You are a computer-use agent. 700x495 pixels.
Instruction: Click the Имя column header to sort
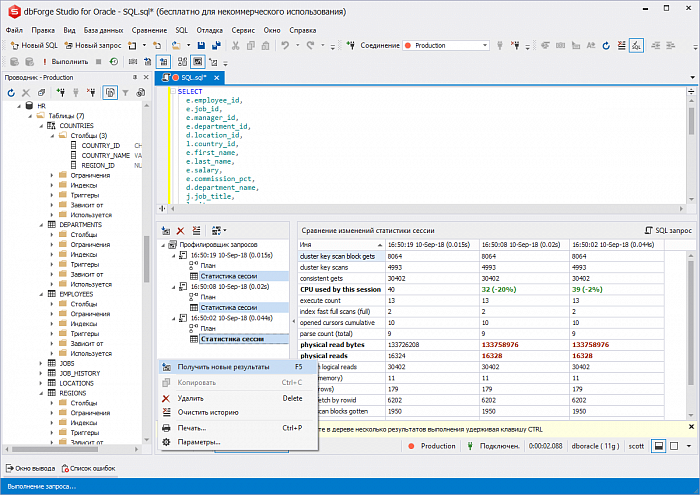point(342,245)
